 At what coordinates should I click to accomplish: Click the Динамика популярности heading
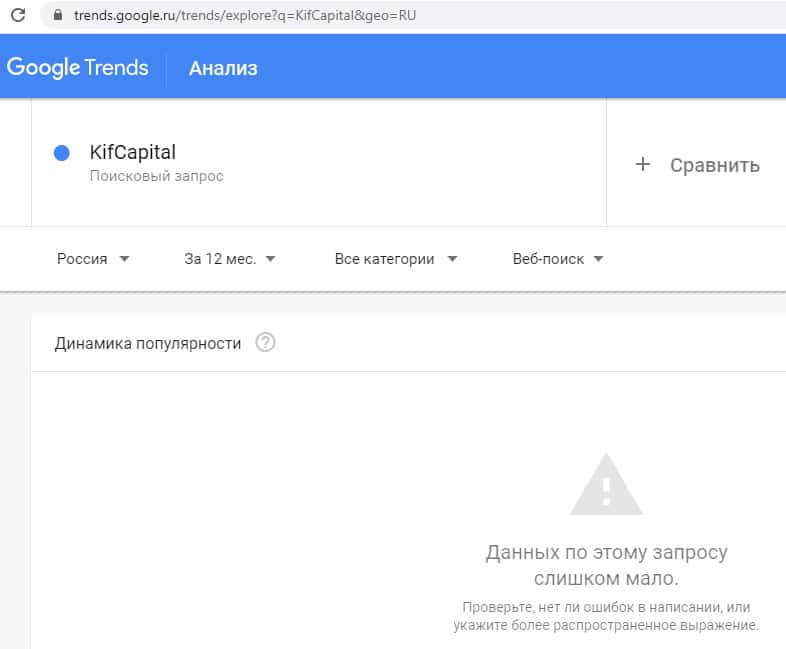[x=148, y=343]
